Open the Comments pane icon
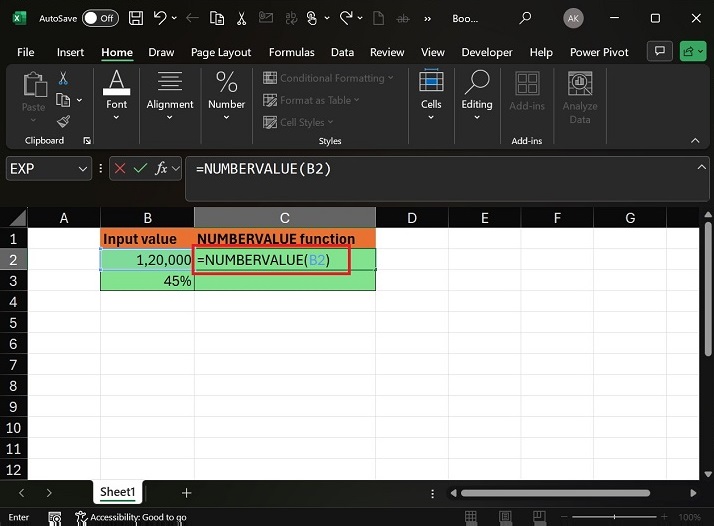The height and width of the screenshot is (526, 714). (660, 51)
